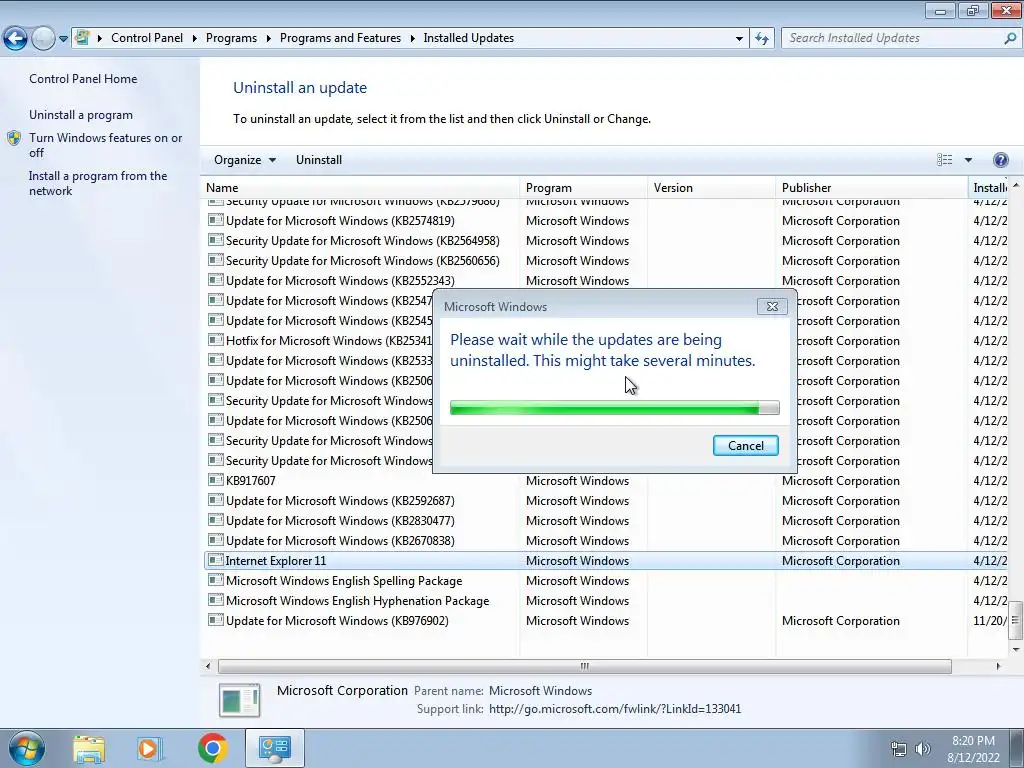Image resolution: width=1024 pixels, height=768 pixels.
Task: Select Microsoft Windows English Spelling Package row
Action: point(606,581)
